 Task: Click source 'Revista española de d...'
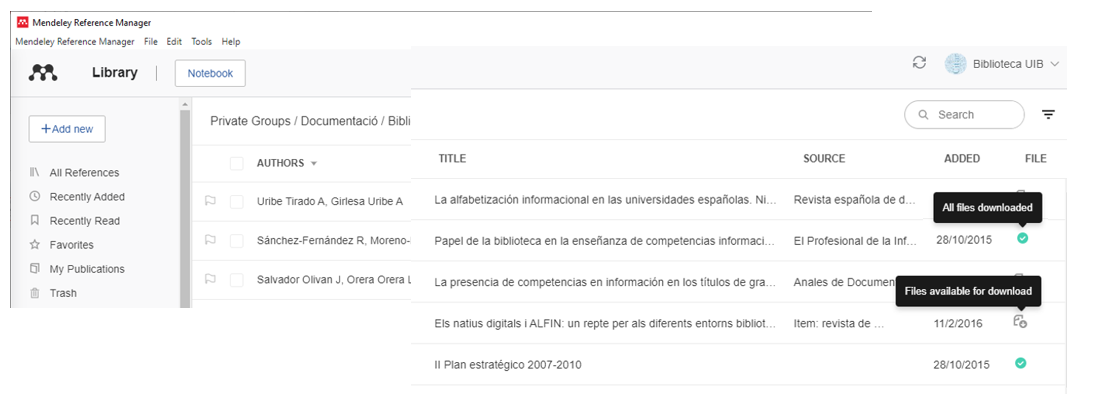point(854,200)
